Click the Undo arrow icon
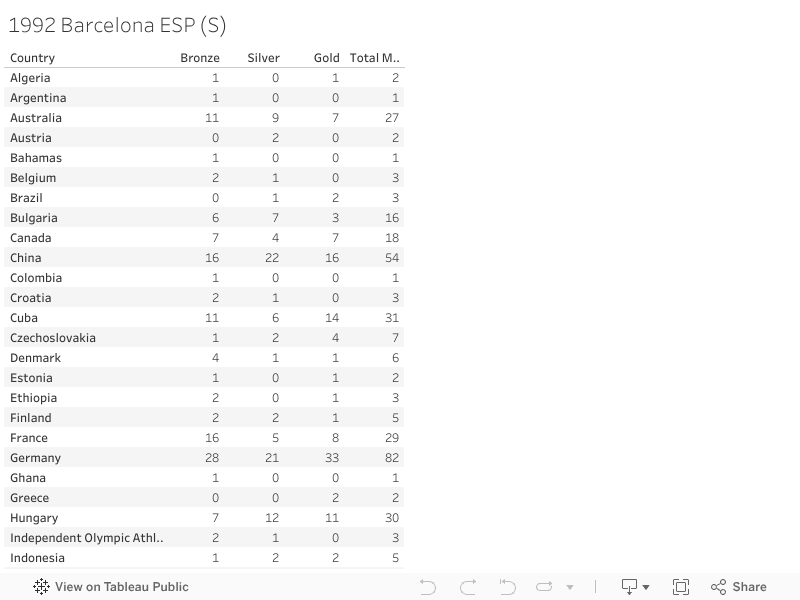This screenshot has width=800, height=600. [428, 587]
